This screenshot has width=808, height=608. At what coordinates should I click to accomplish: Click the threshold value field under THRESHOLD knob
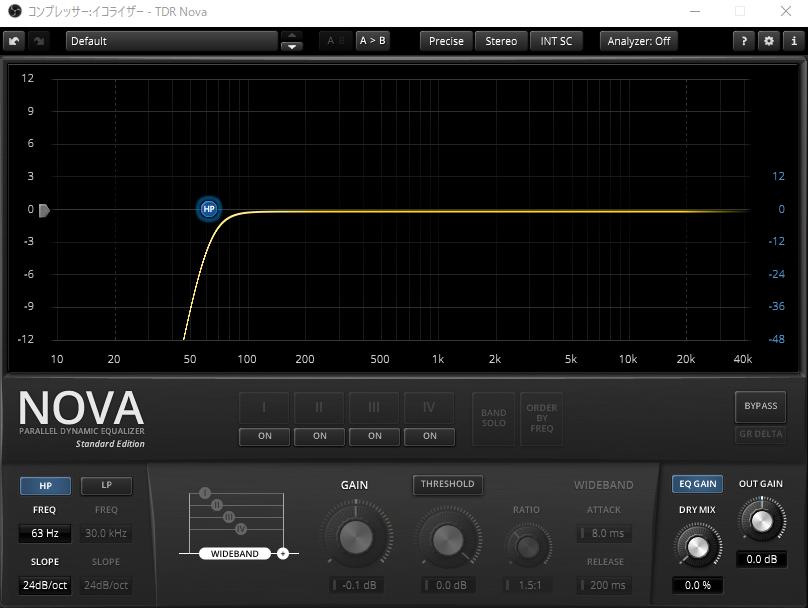[x=448, y=585]
